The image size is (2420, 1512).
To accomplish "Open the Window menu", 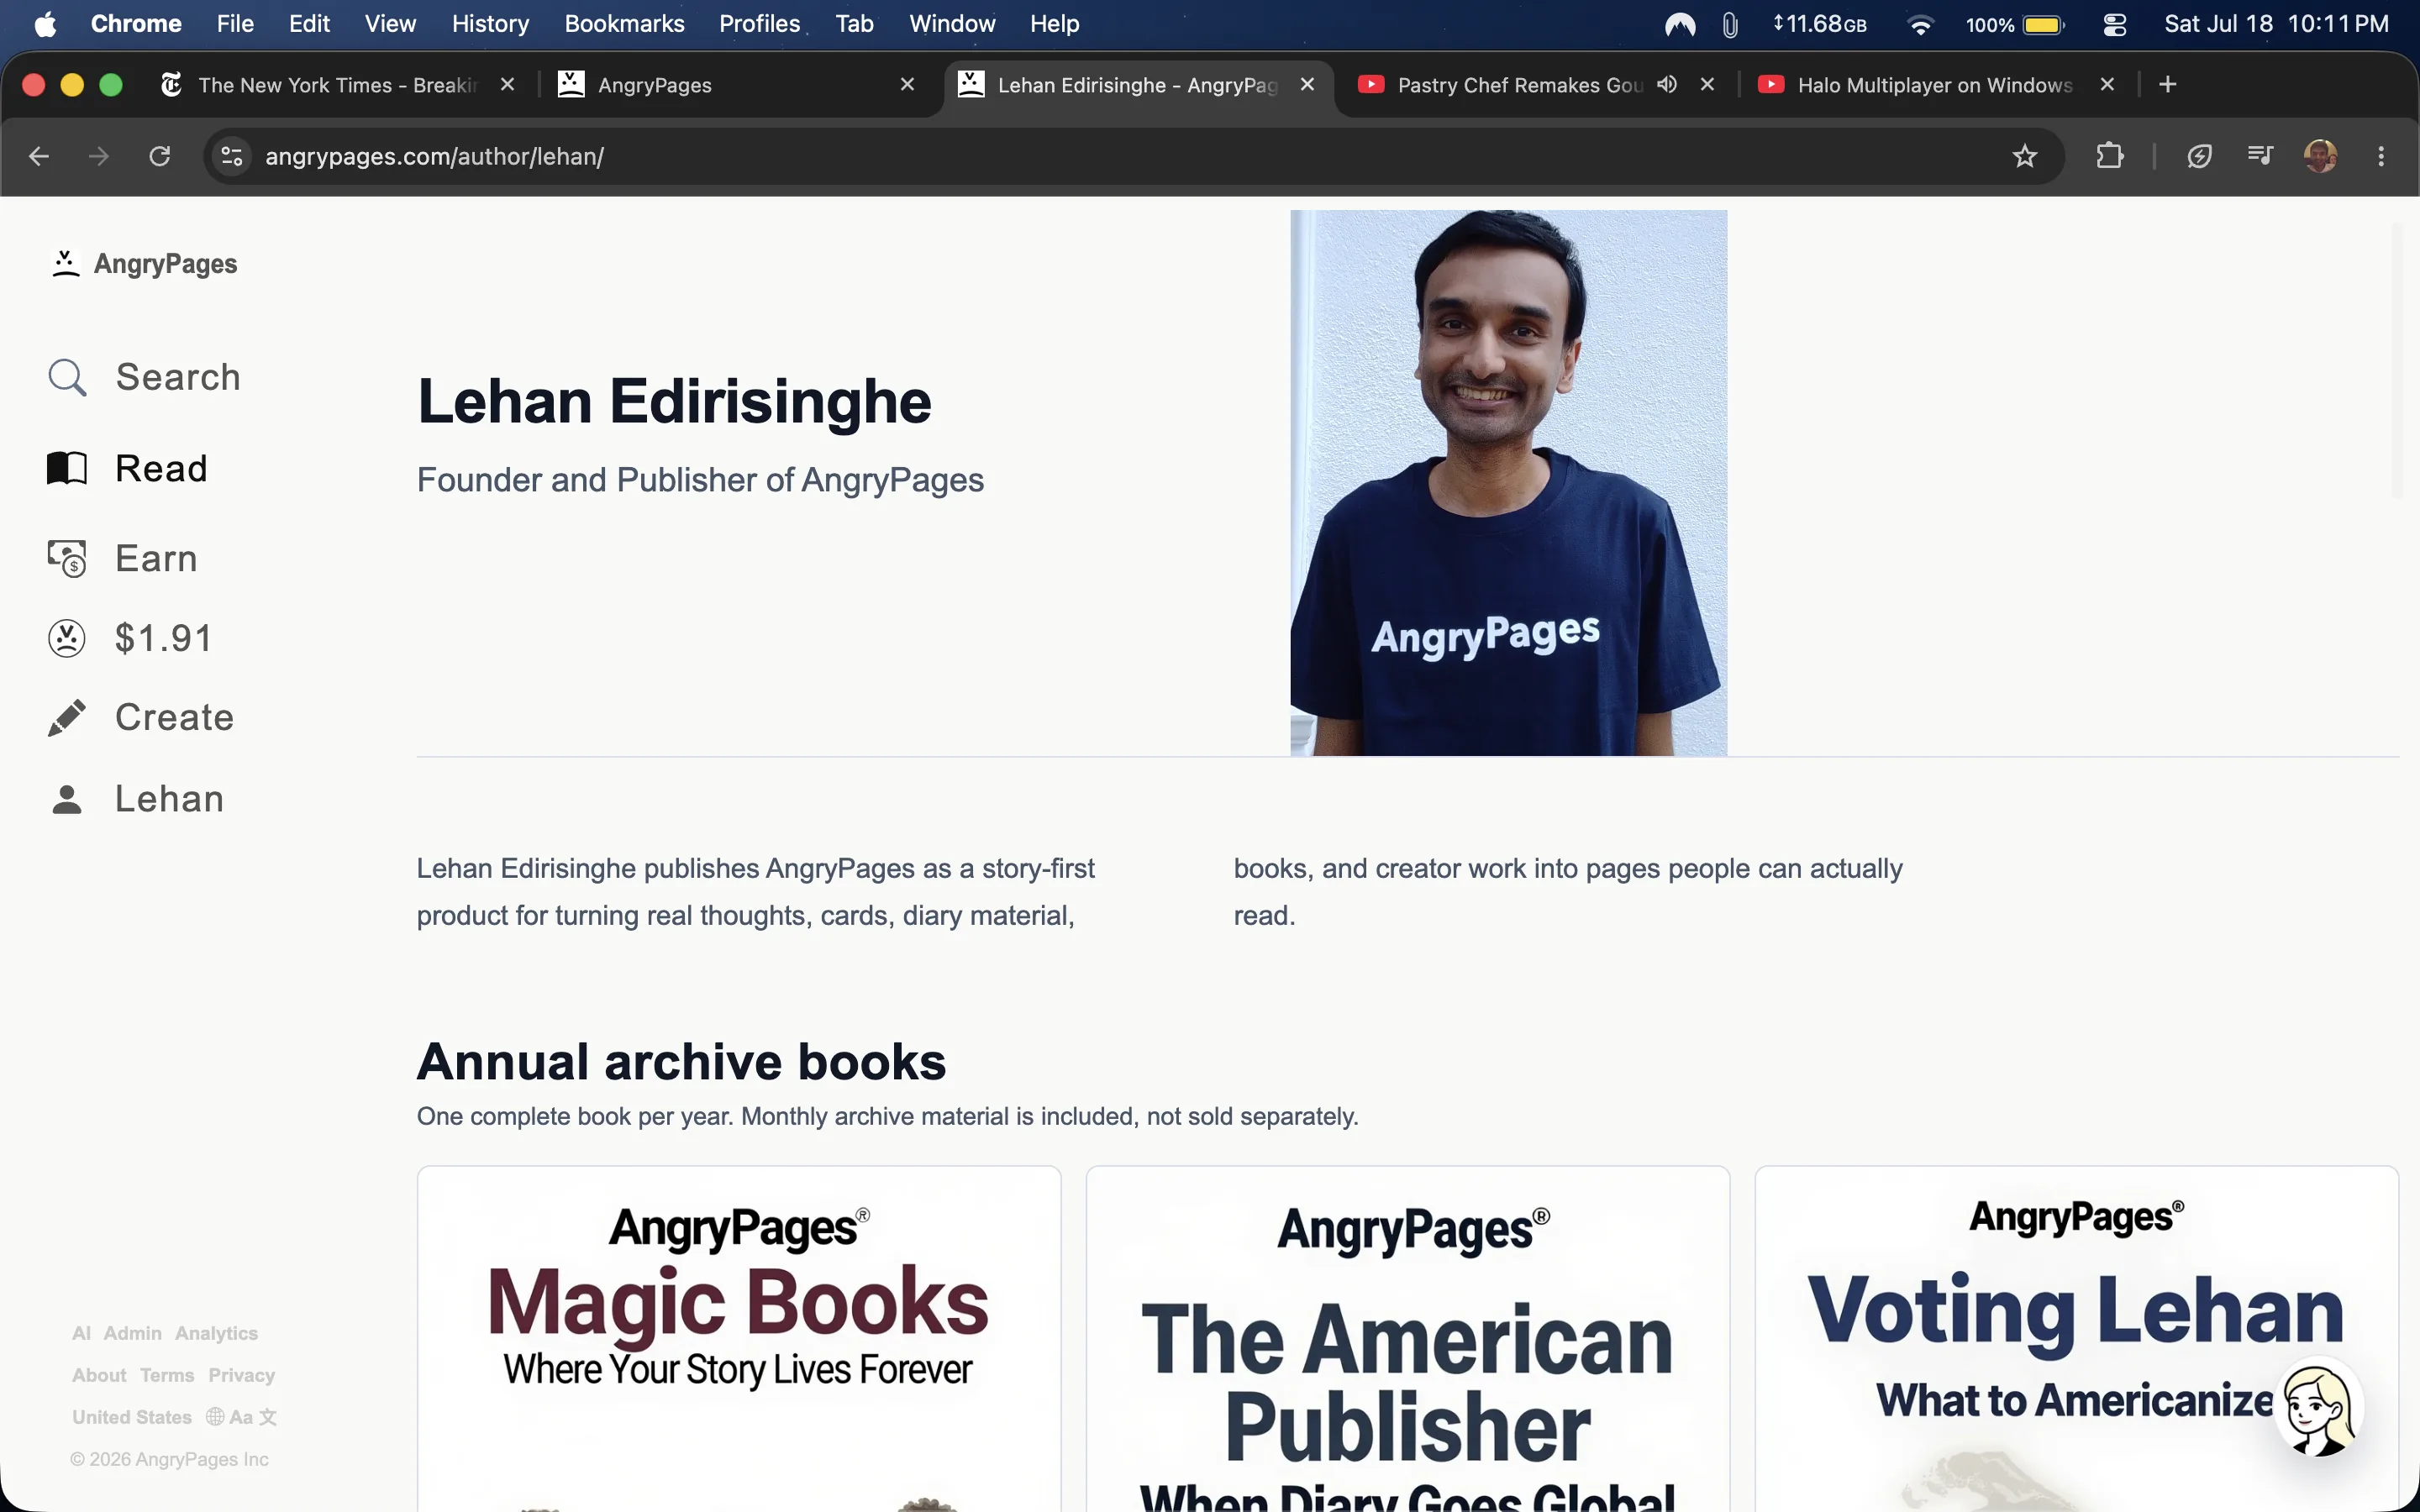I will pos(952,24).
